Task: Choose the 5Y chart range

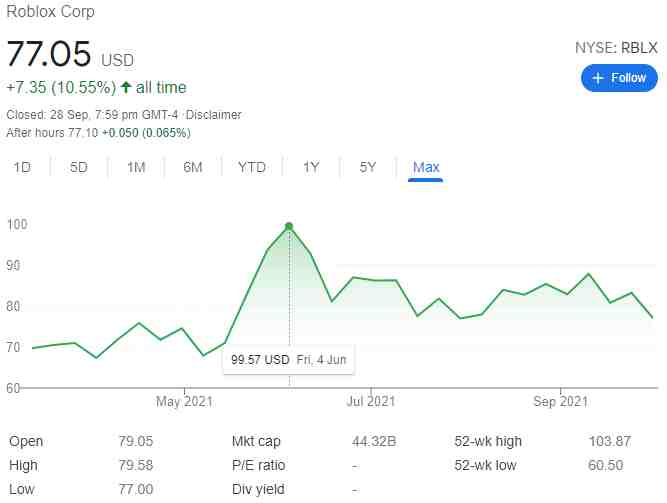Action: (368, 167)
